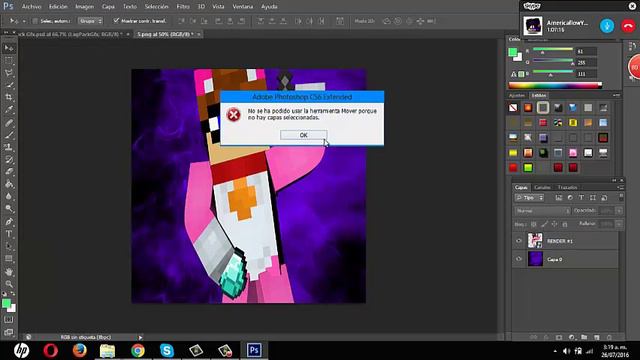Open the Edición menu

tap(58, 7)
